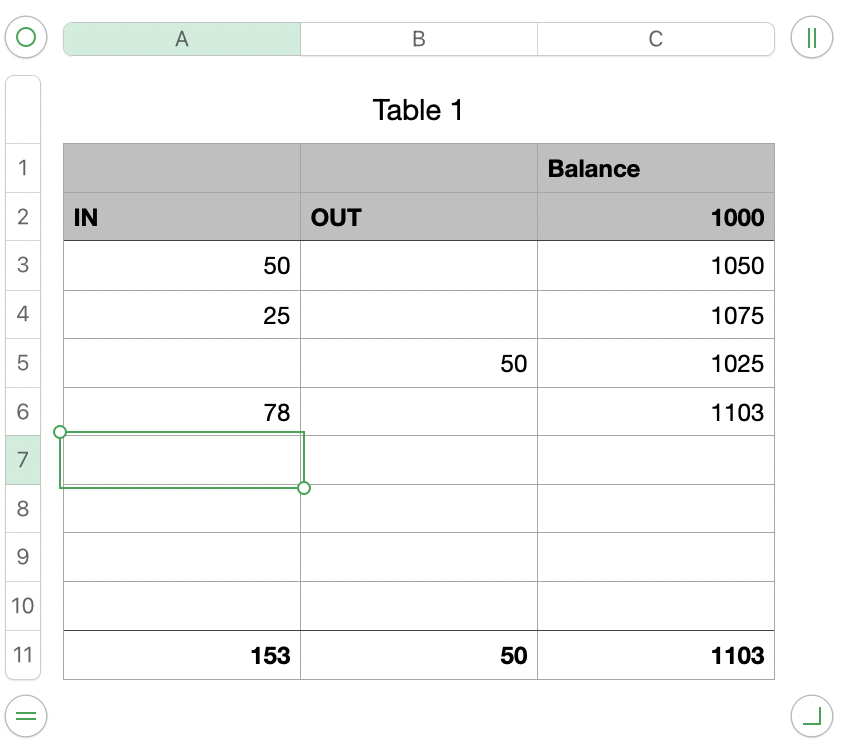
Task: Click the Table 1 title
Action: 418,110
